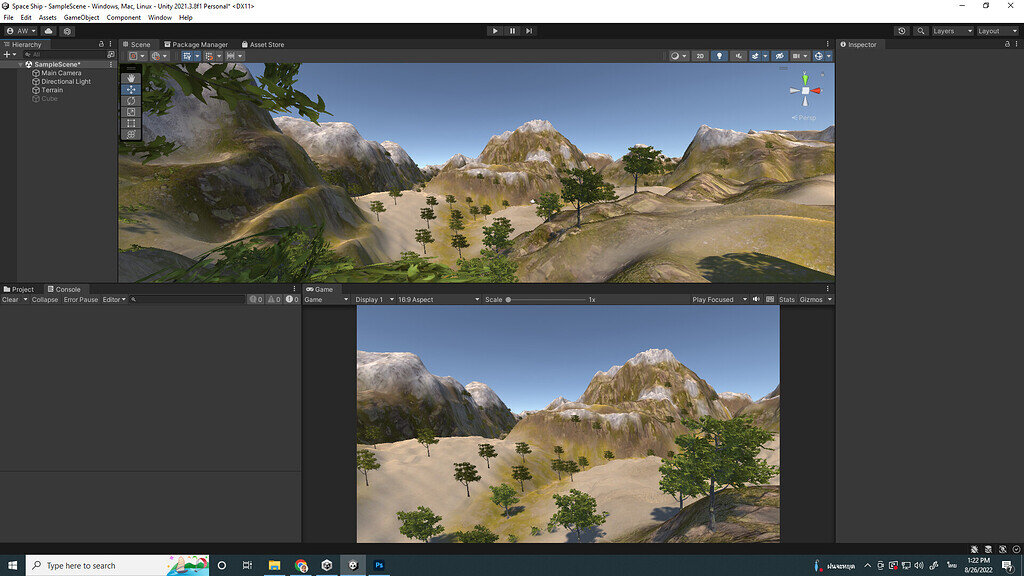The image size is (1024, 576).
Task: Select the Rect transform tool
Action: tap(131, 122)
